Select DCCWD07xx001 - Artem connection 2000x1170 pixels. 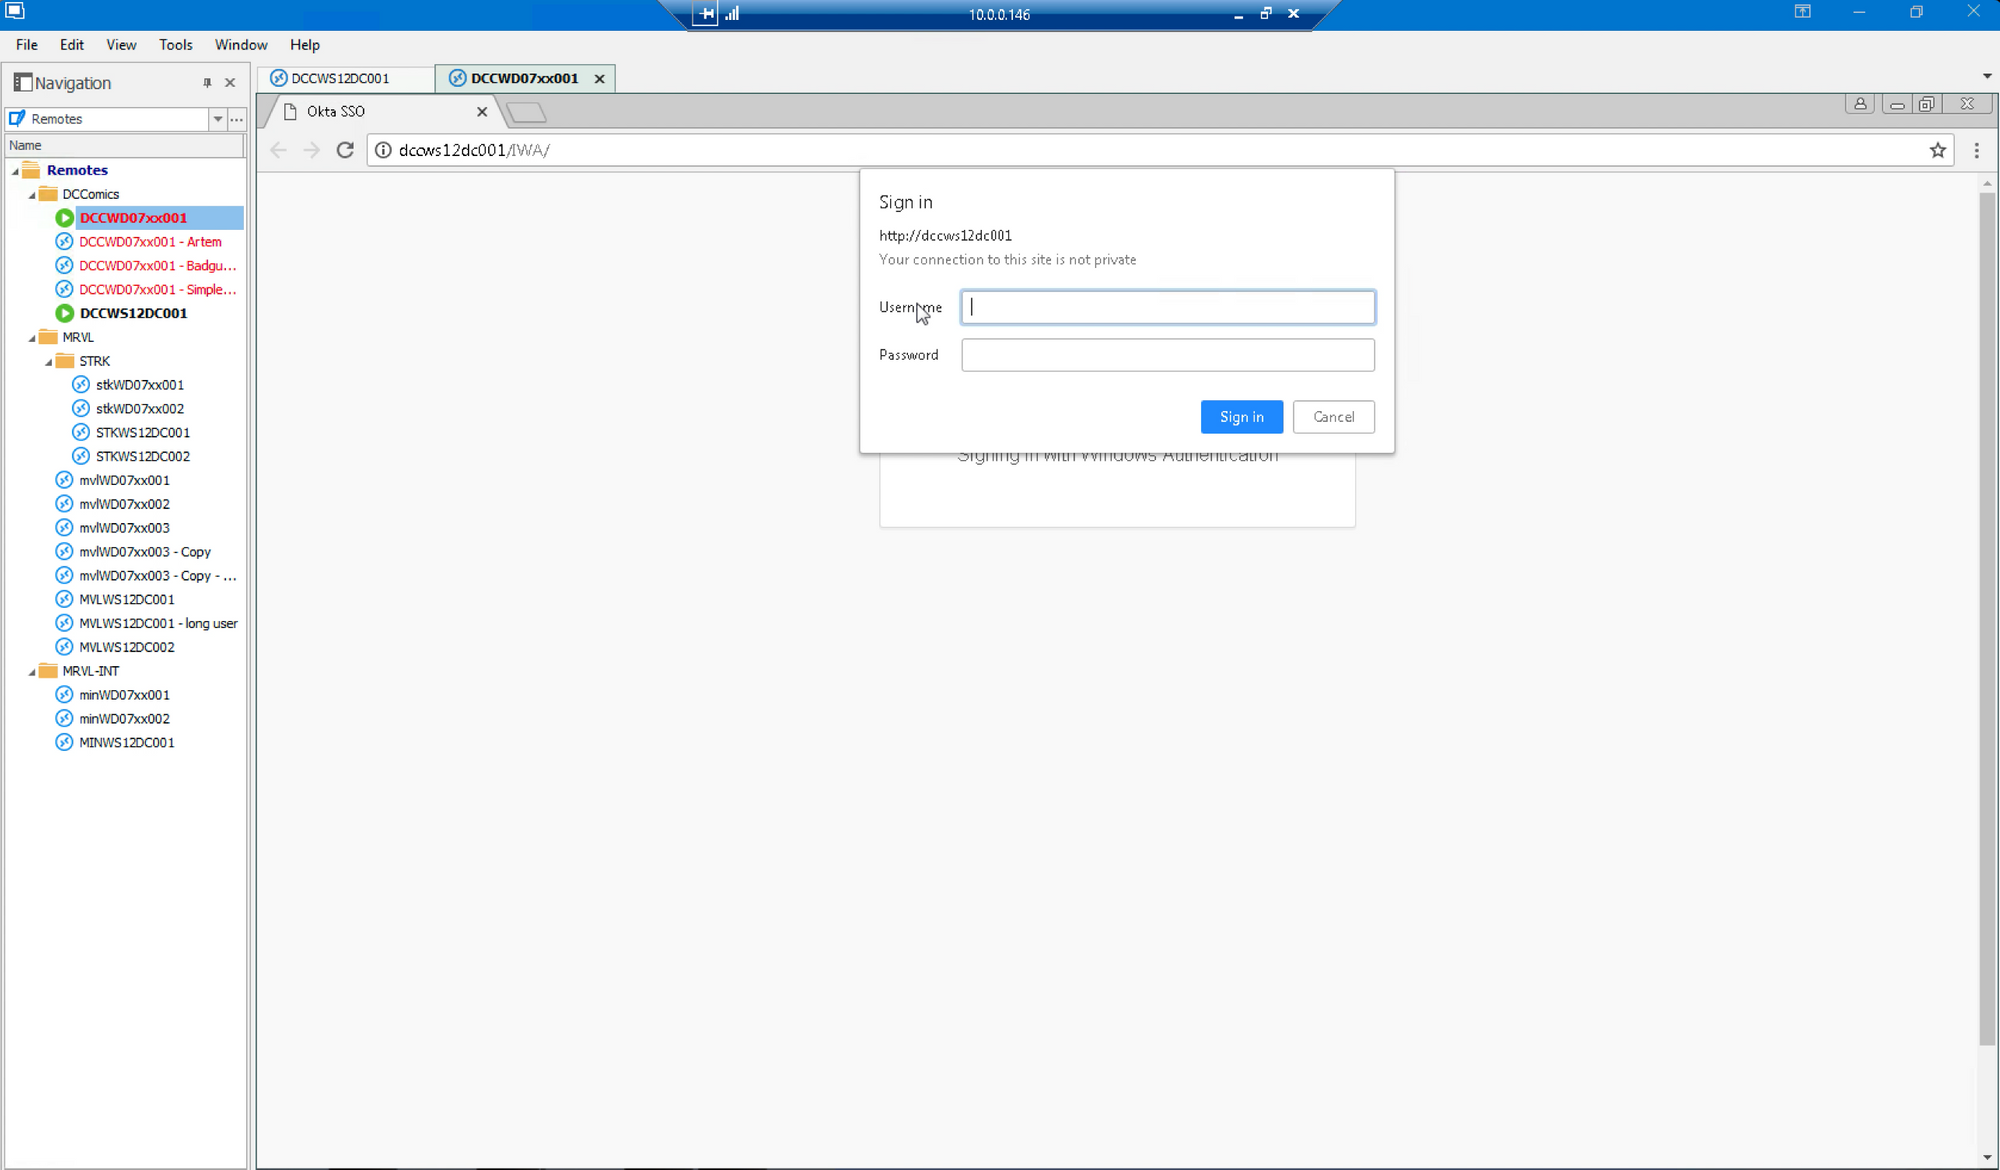tap(150, 242)
